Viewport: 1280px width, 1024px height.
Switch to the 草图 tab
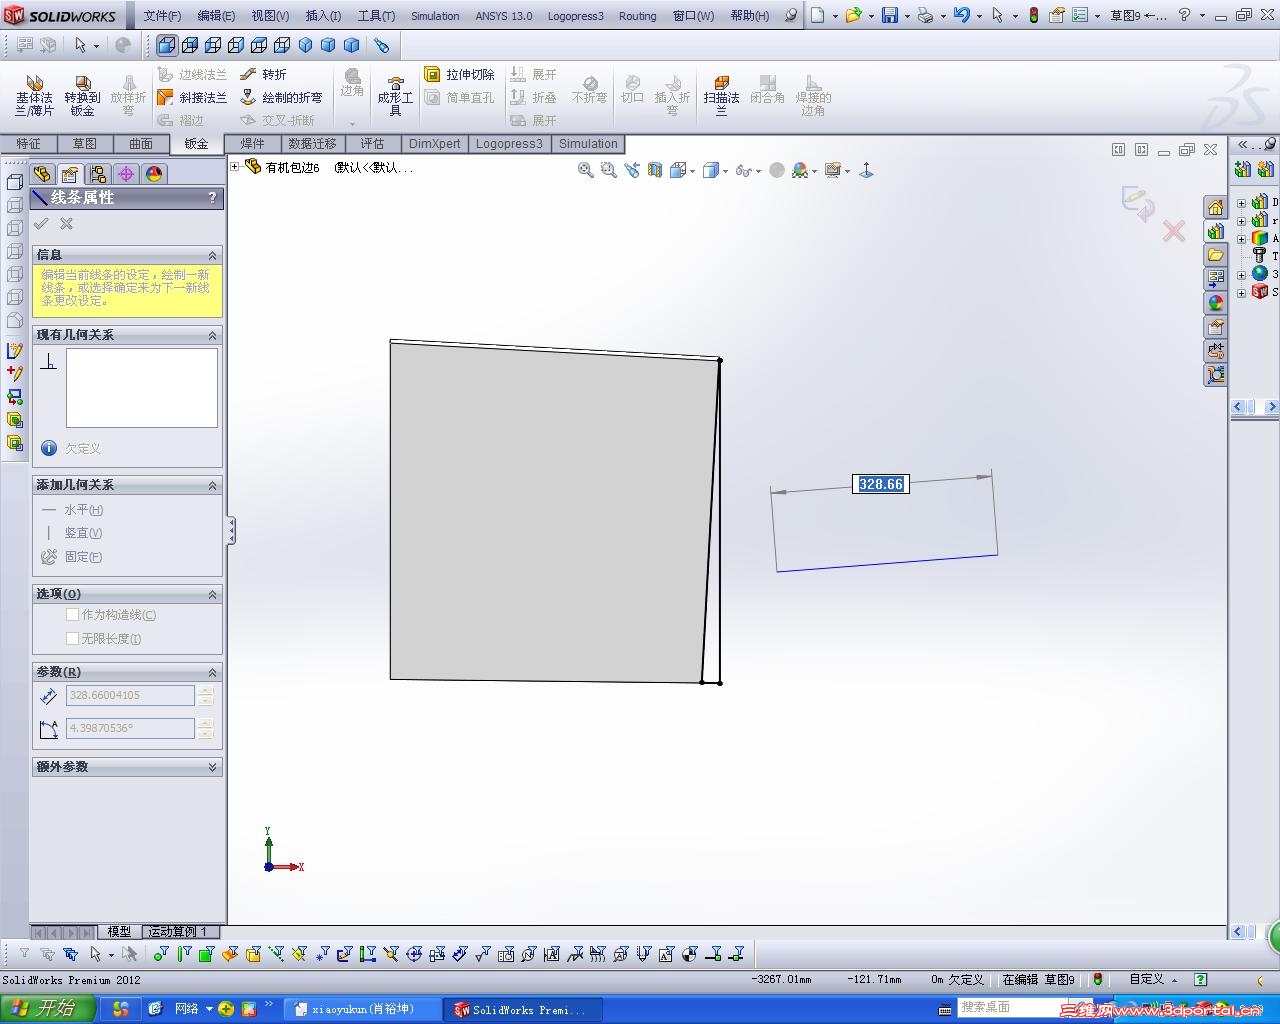[84, 144]
